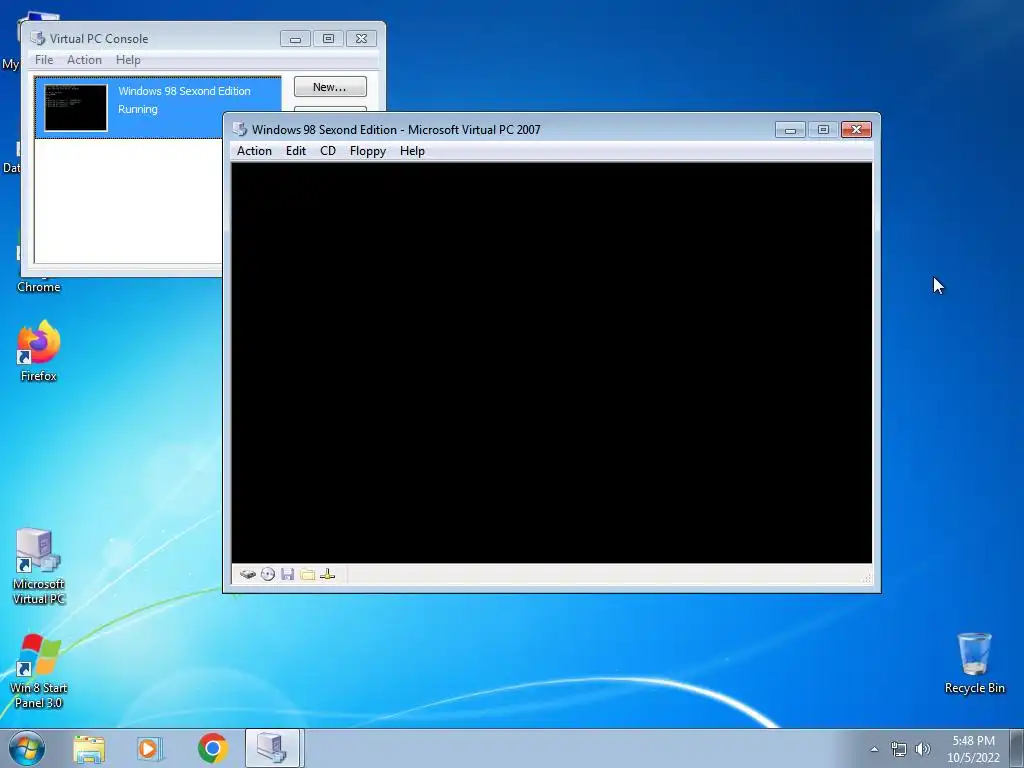Maximize the Virtual PC Console window

[x=328, y=39]
